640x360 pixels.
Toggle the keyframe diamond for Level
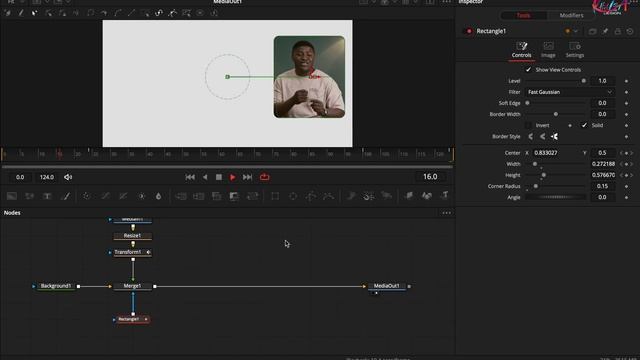click(x=627, y=81)
